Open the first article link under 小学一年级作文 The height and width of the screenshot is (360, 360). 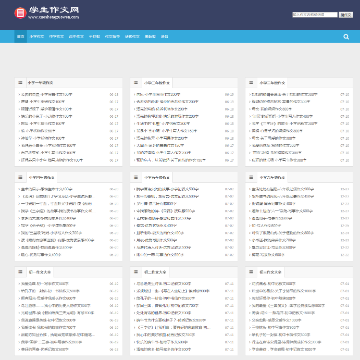(x=46, y=94)
